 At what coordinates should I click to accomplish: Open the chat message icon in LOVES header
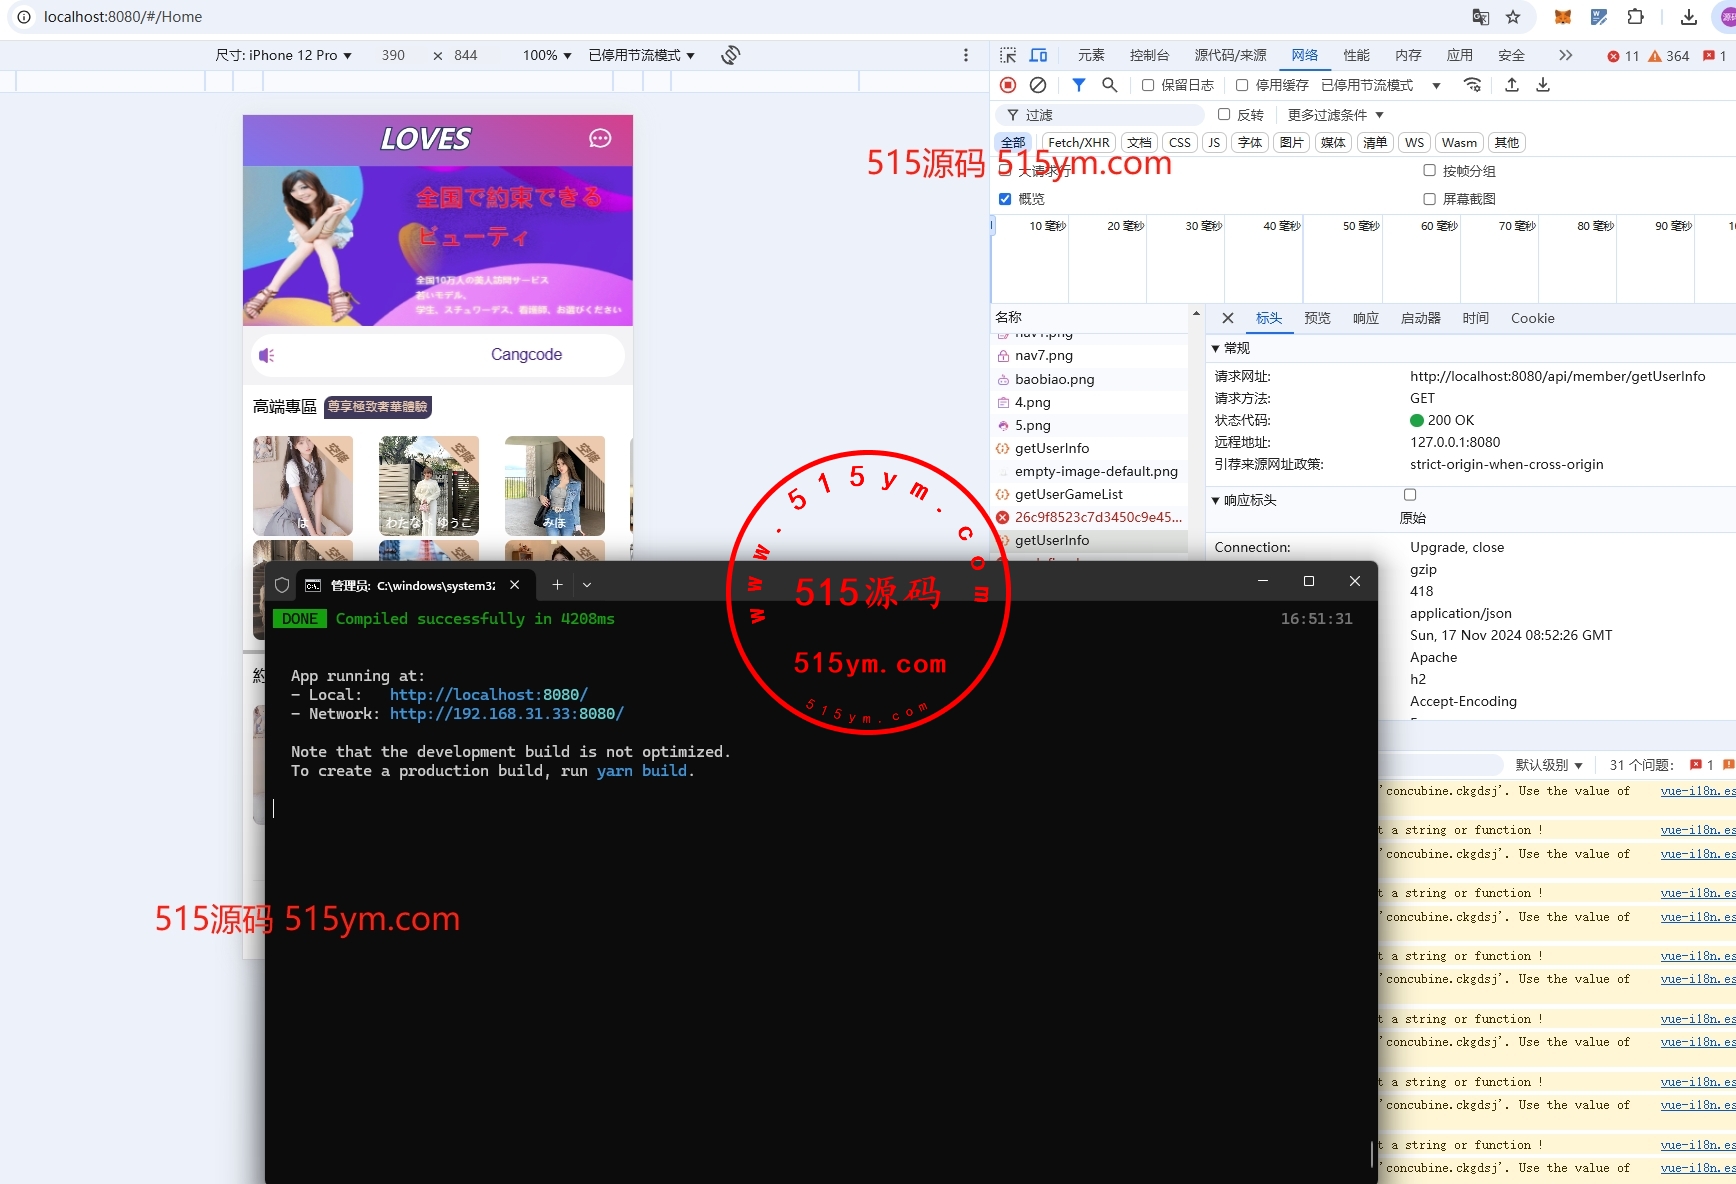click(x=600, y=138)
